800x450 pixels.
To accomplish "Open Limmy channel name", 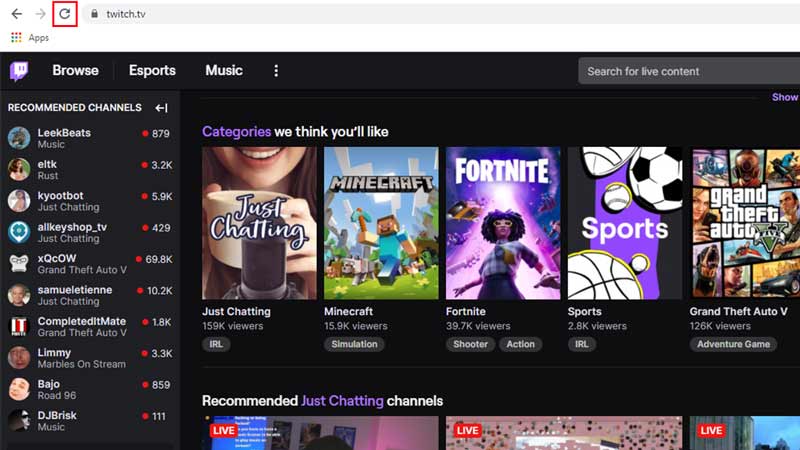I will click(x=54, y=353).
